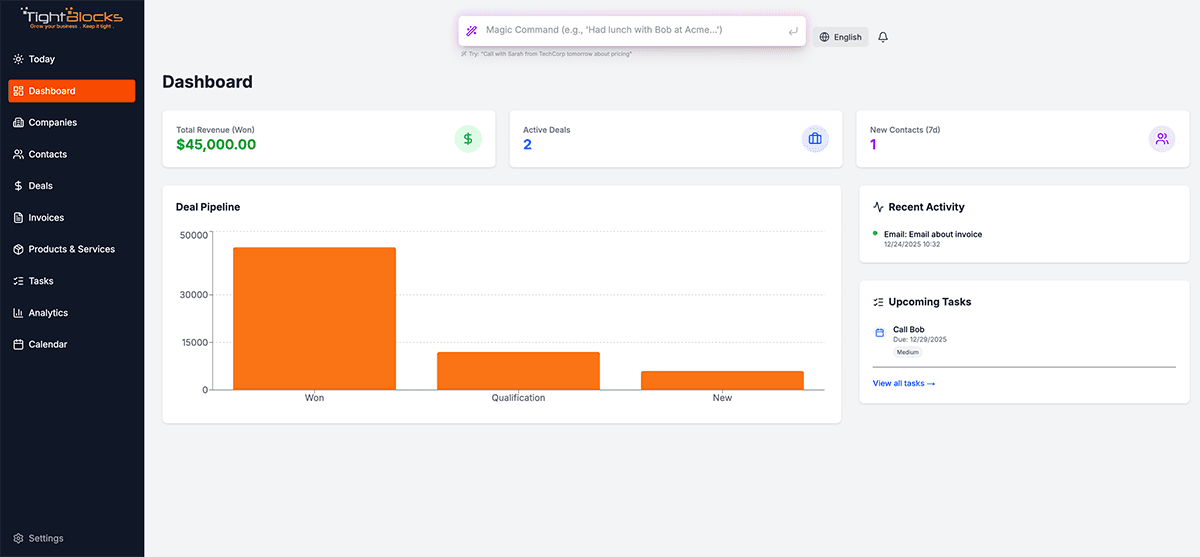Screen dimensions: 1200x557
Task: Click the Dashboard page heading
Action: [x=208, y=82]
